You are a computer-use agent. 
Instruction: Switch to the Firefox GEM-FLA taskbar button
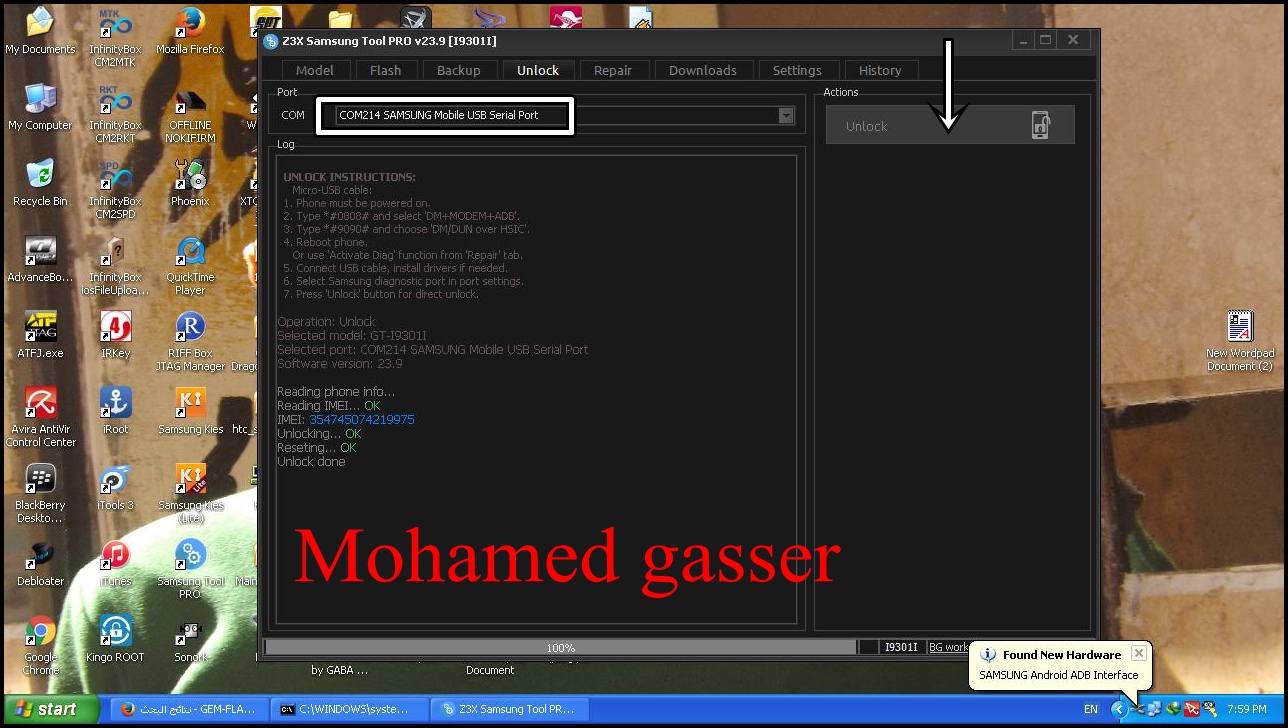point(190,709)
